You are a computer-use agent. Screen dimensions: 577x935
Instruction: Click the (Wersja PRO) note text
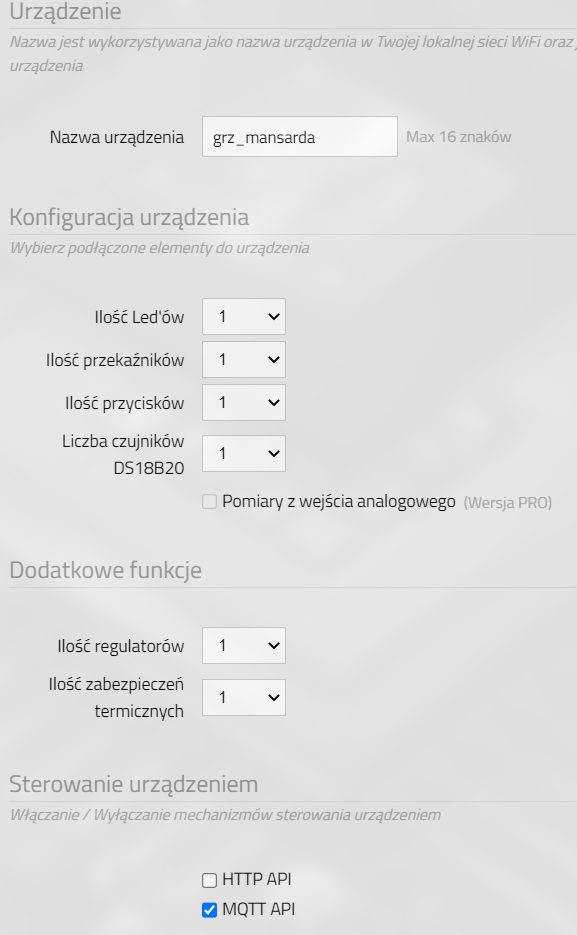pos(508,503)
